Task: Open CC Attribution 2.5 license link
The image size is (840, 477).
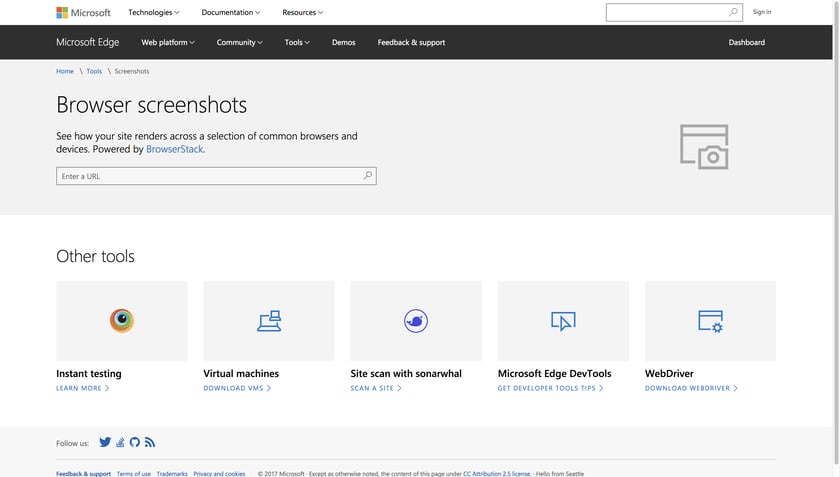Action: pyautogui.click(x=497, y=474)
